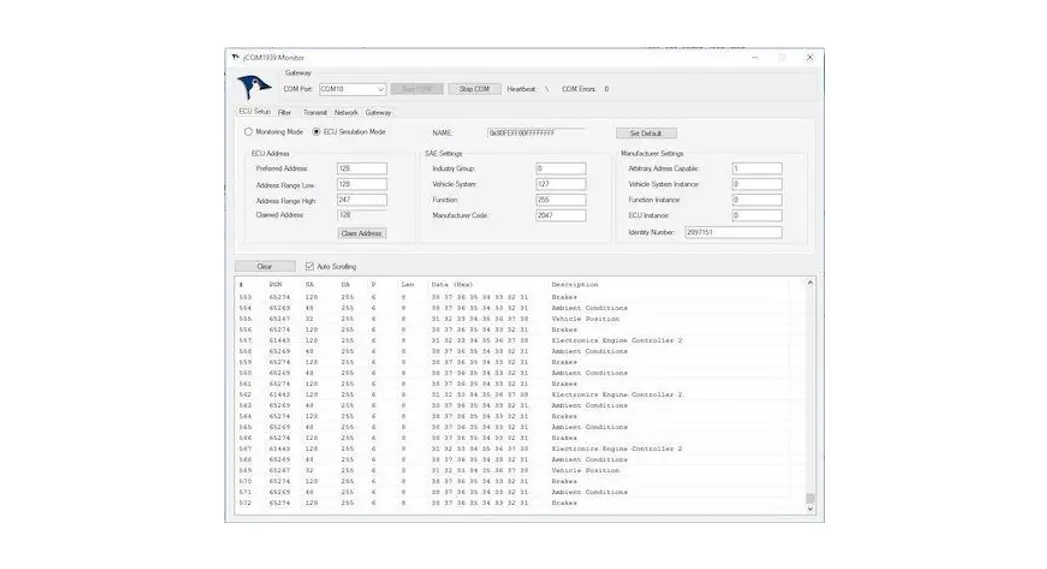Clear the message log with Clear button
1047x569 pixels.
[264, 267]
